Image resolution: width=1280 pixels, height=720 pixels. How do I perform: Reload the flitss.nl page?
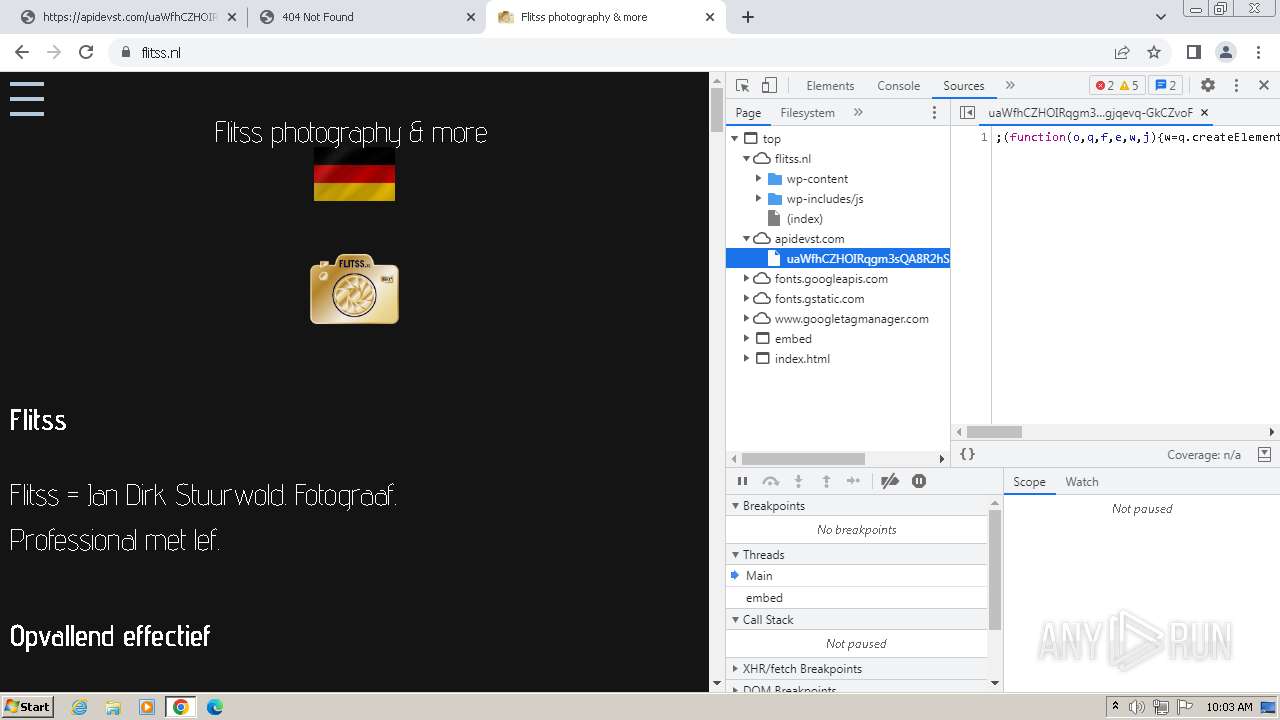pyautogui.click(x=86, y=52)
